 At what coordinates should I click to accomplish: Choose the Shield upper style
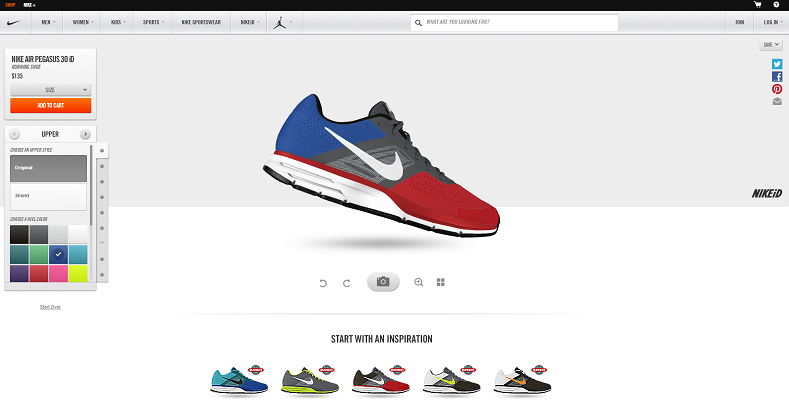coord(48,196)
